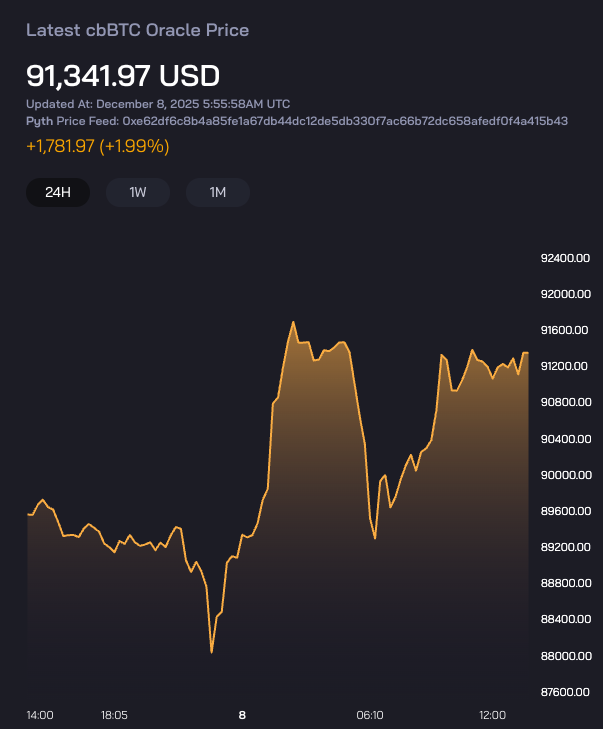Select the 24H time range tab
The image size is (603, 729).
pyautogui.click(x=58, y=192)
